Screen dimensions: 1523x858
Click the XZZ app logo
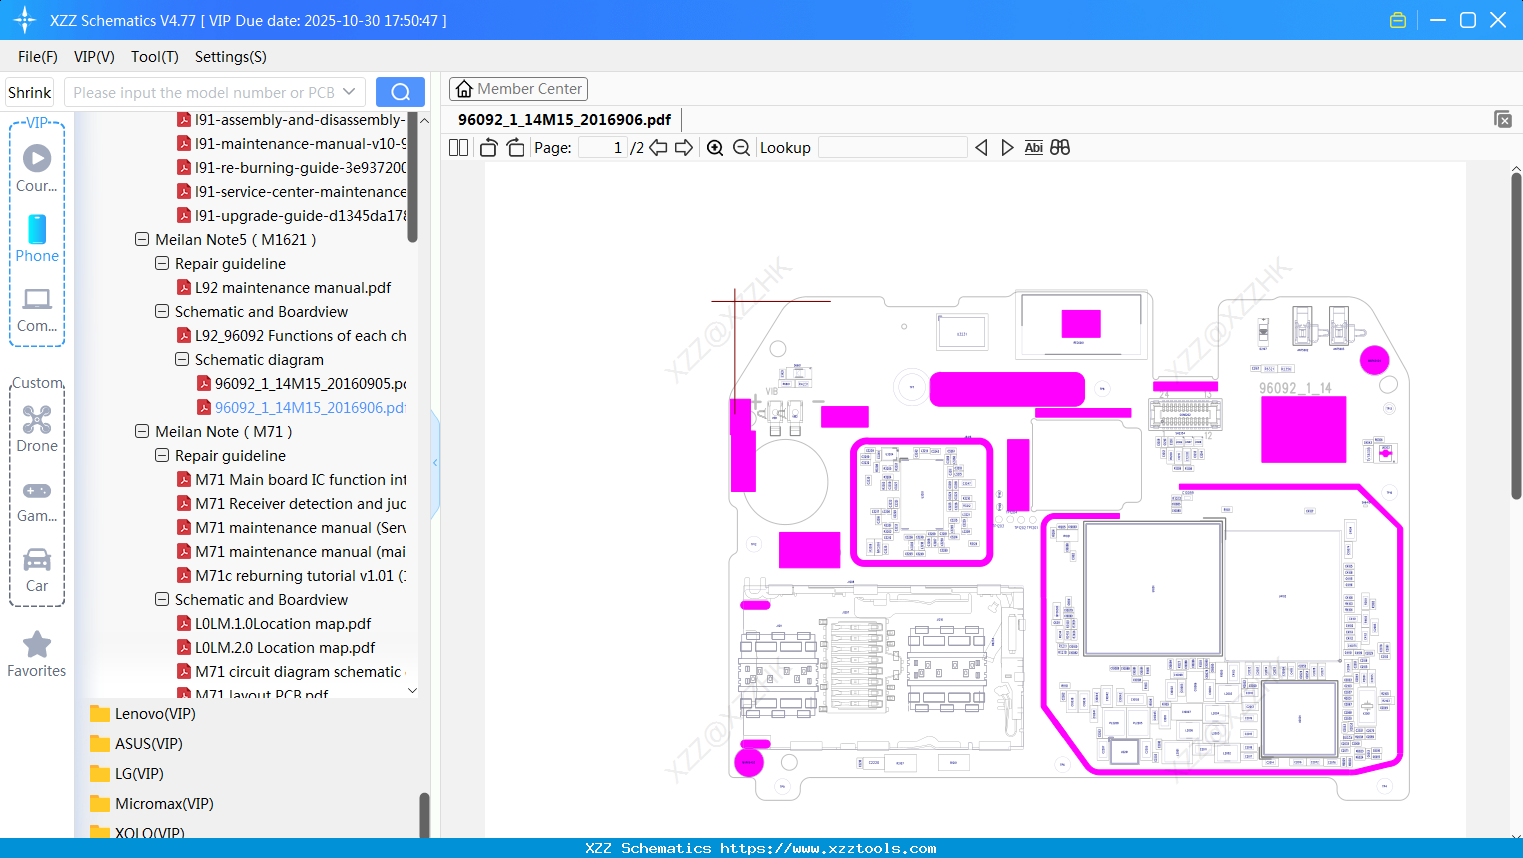(x=25, y=20)
